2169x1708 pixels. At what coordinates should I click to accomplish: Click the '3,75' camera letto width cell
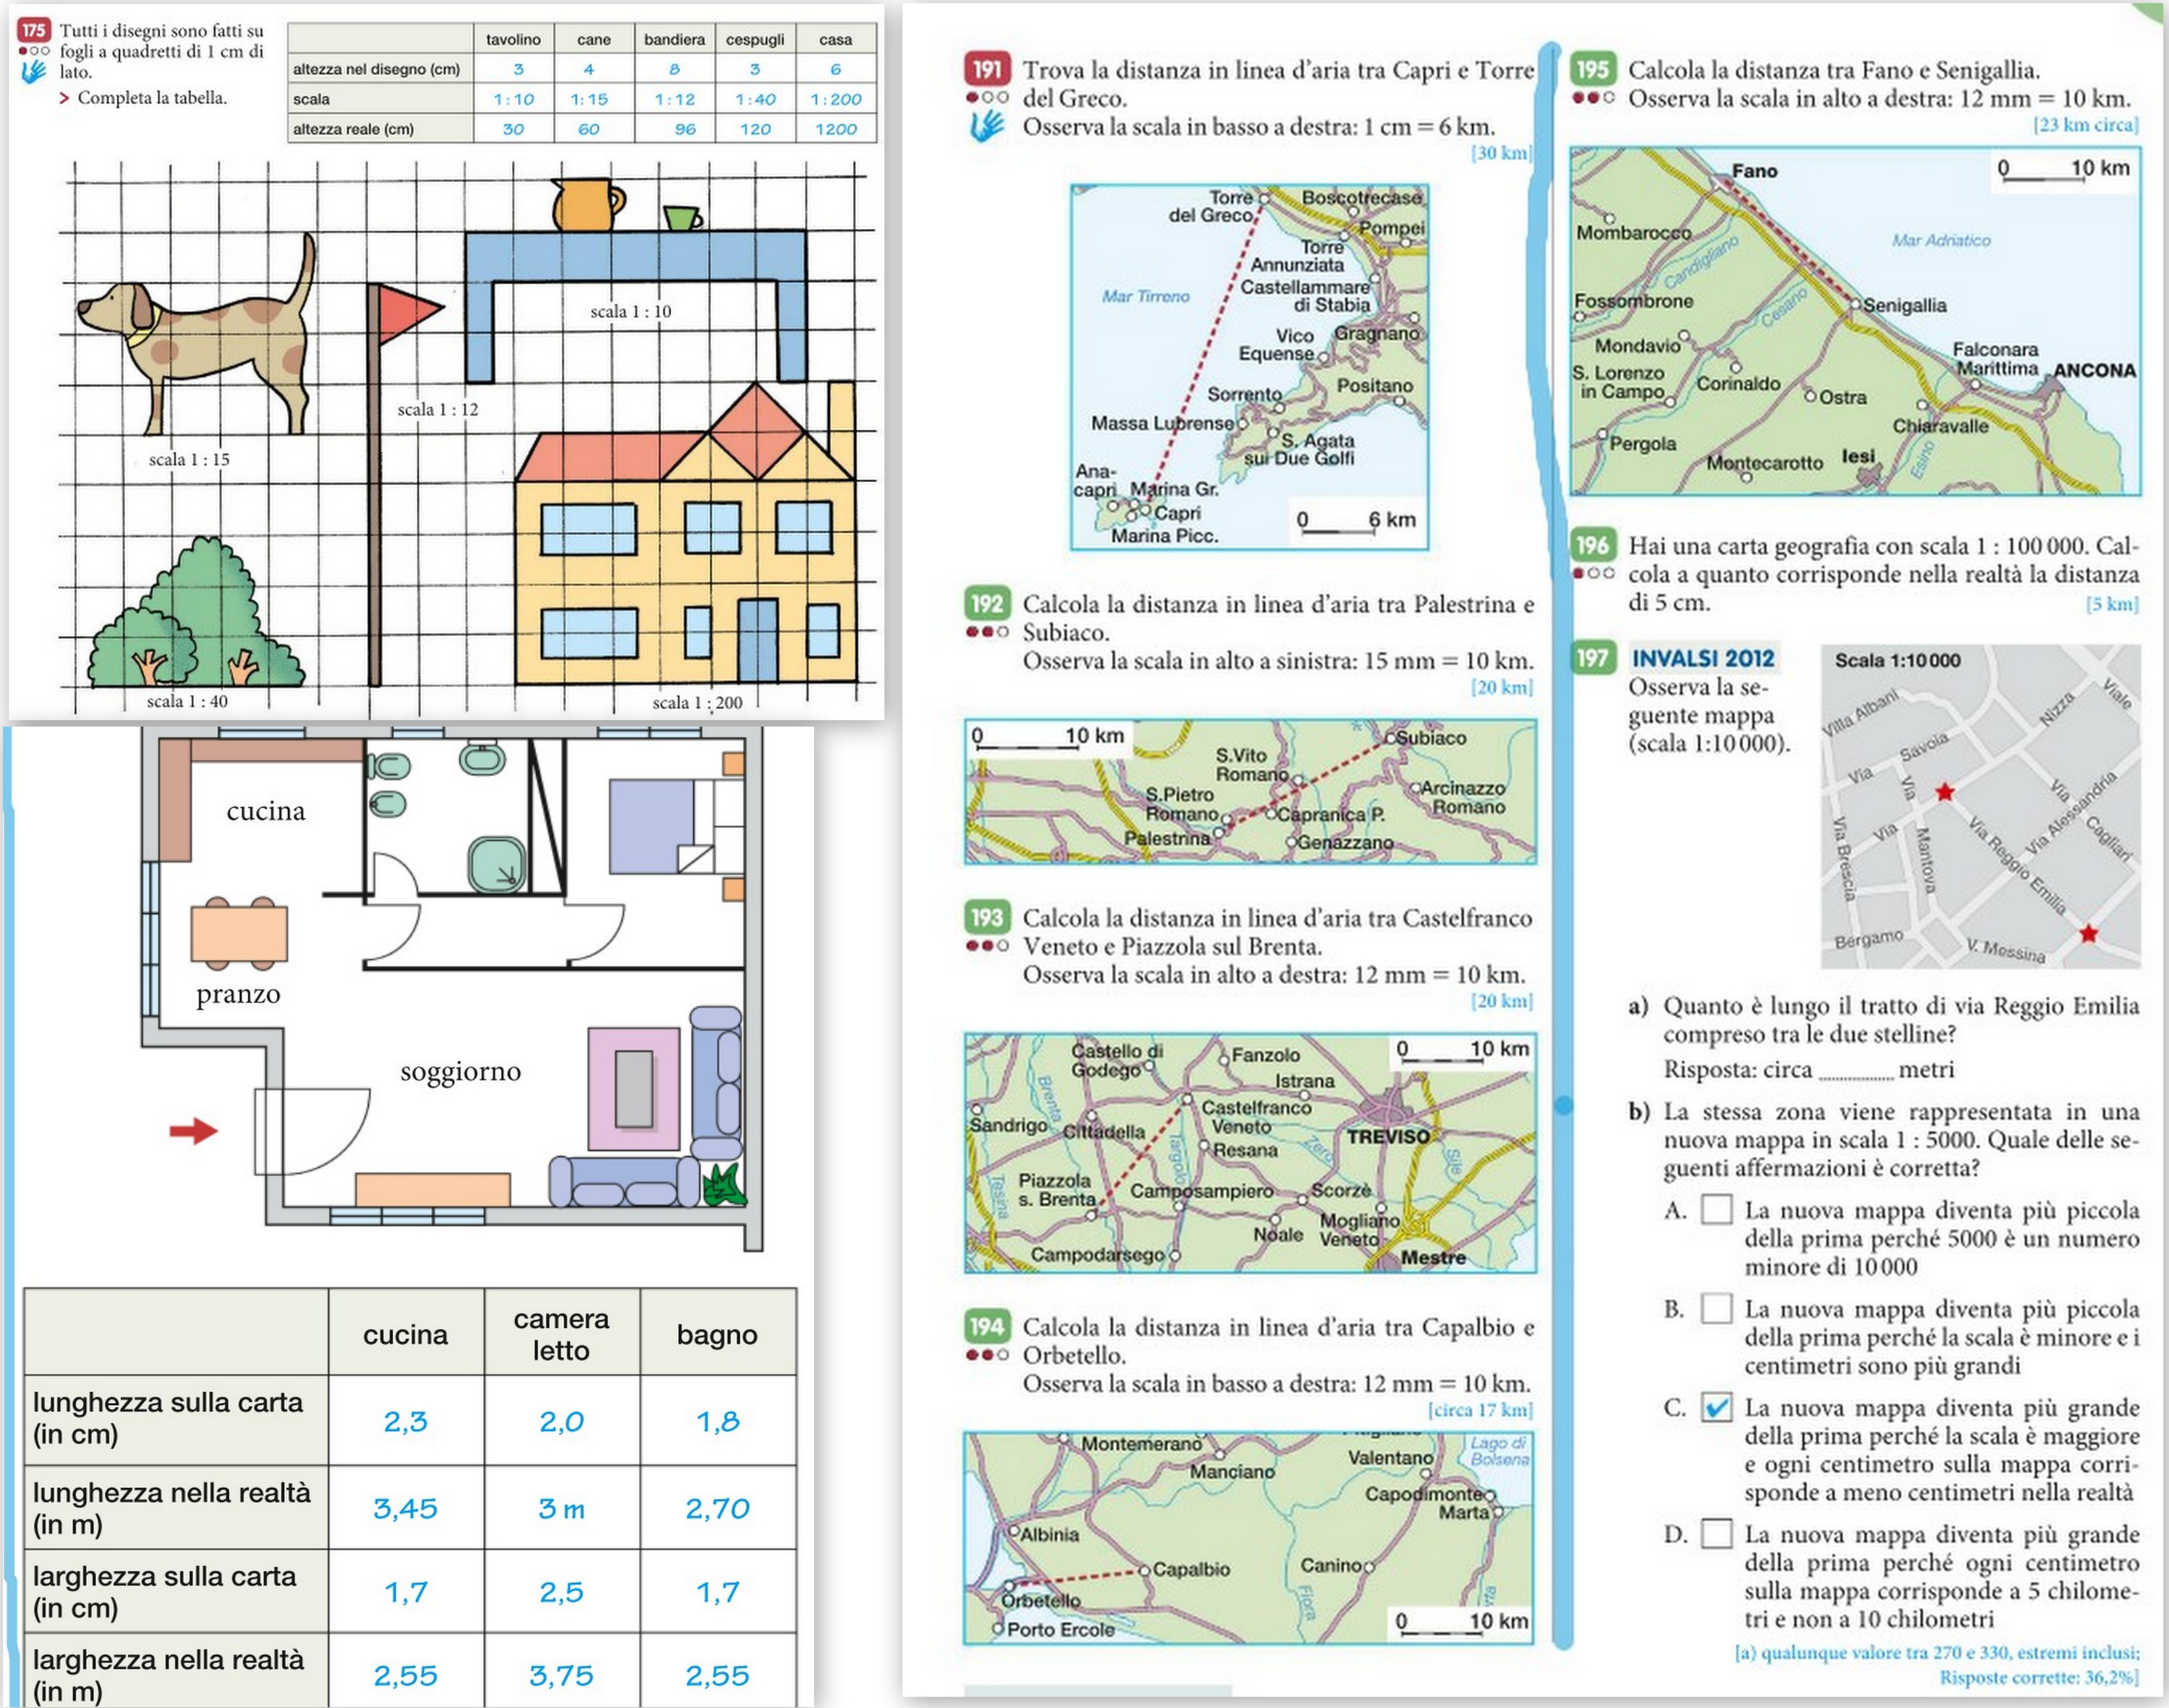561,1675
